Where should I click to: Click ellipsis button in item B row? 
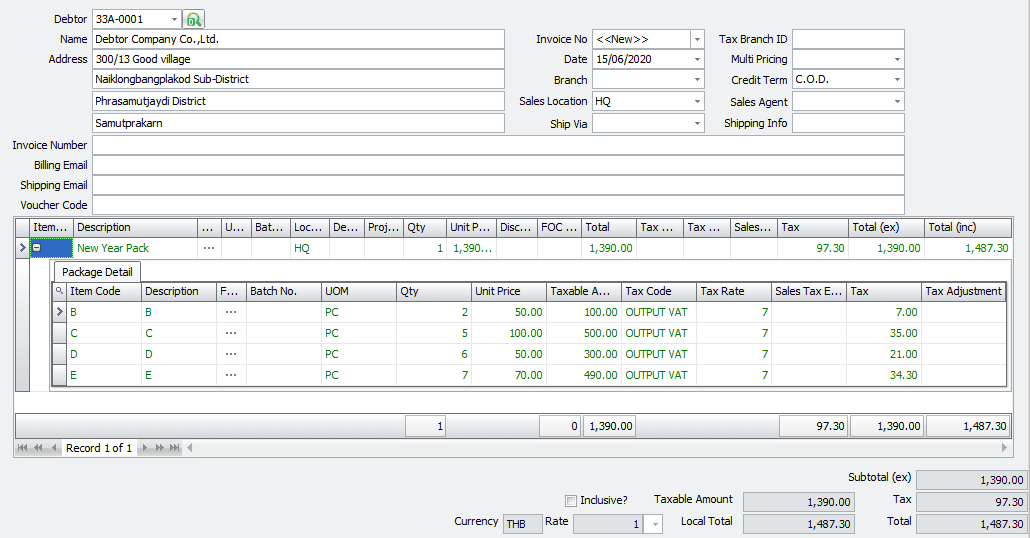pyautogui.click(x=231, y=312)
